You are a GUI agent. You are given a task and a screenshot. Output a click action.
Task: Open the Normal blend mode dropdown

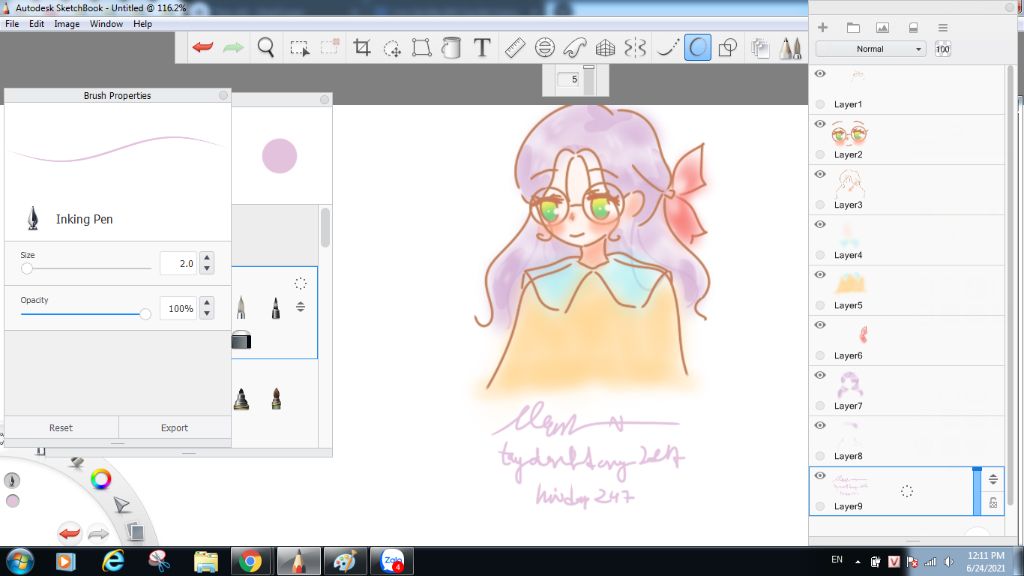[871, 49]
